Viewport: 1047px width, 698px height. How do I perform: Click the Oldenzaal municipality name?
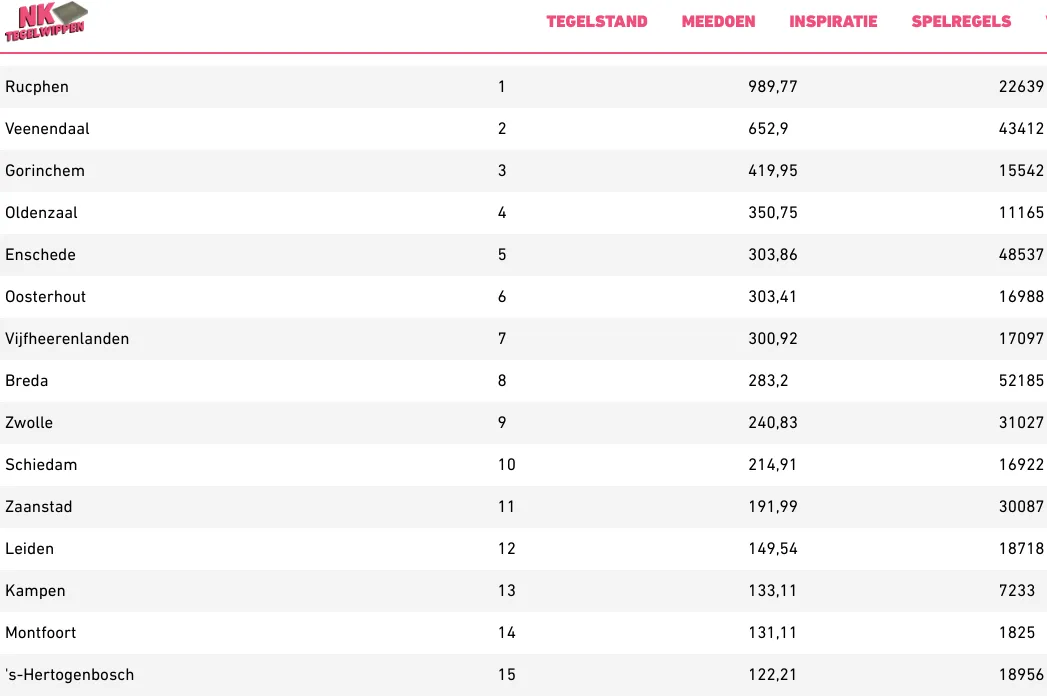[41, 213]
